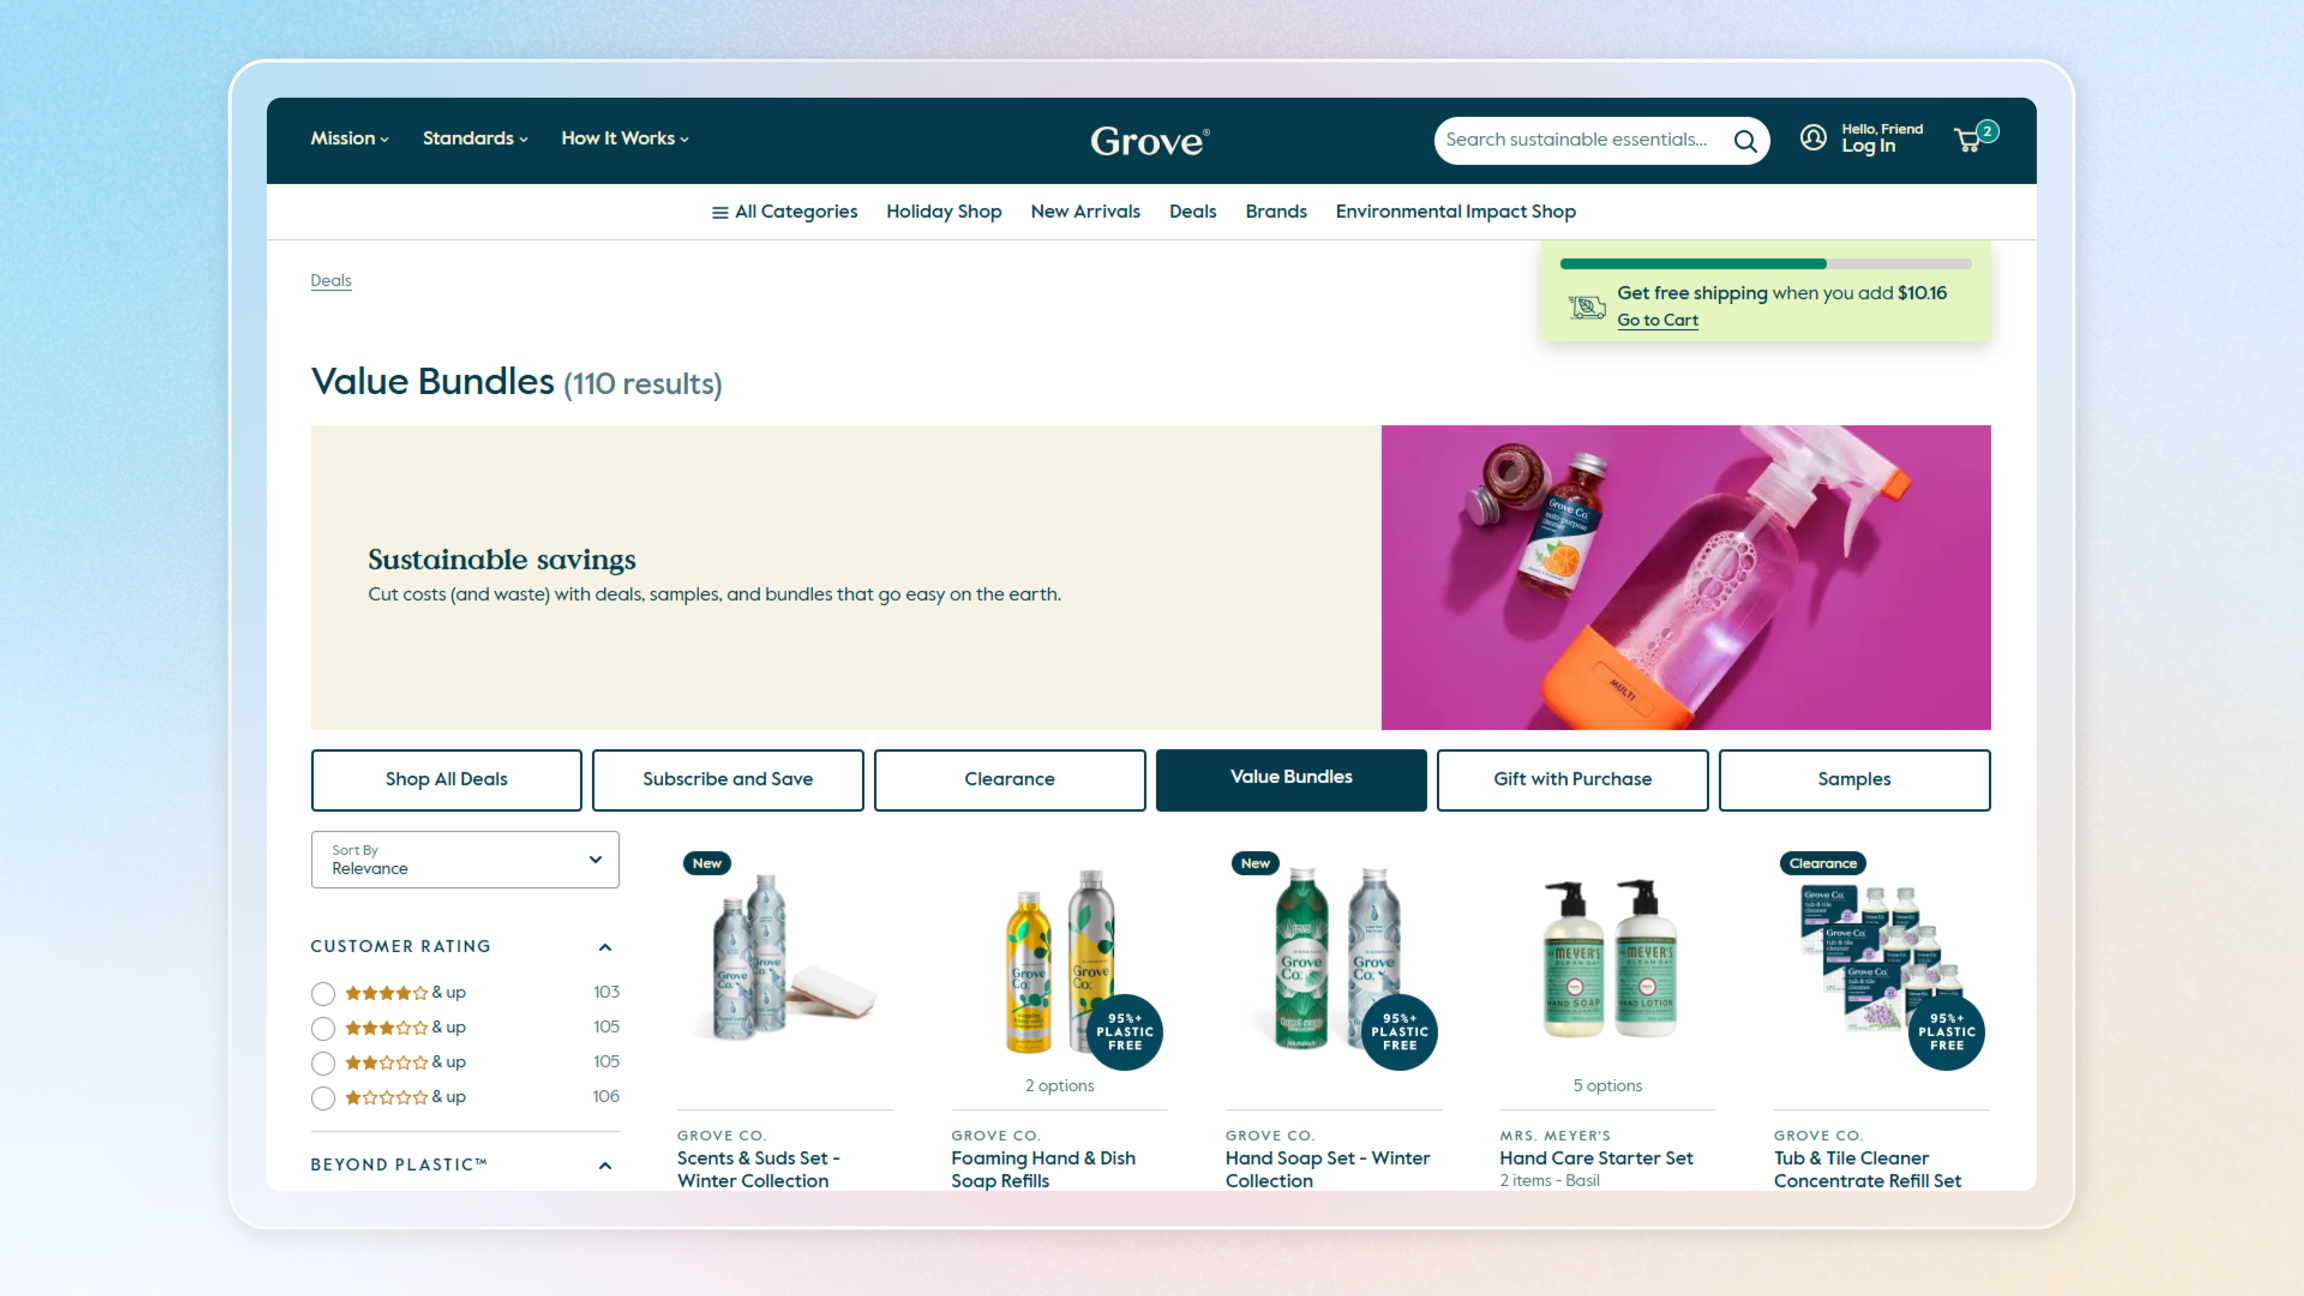Open the Mission dropdown menu
The height and width of the screenshot is (1296, 2304).
349,138
